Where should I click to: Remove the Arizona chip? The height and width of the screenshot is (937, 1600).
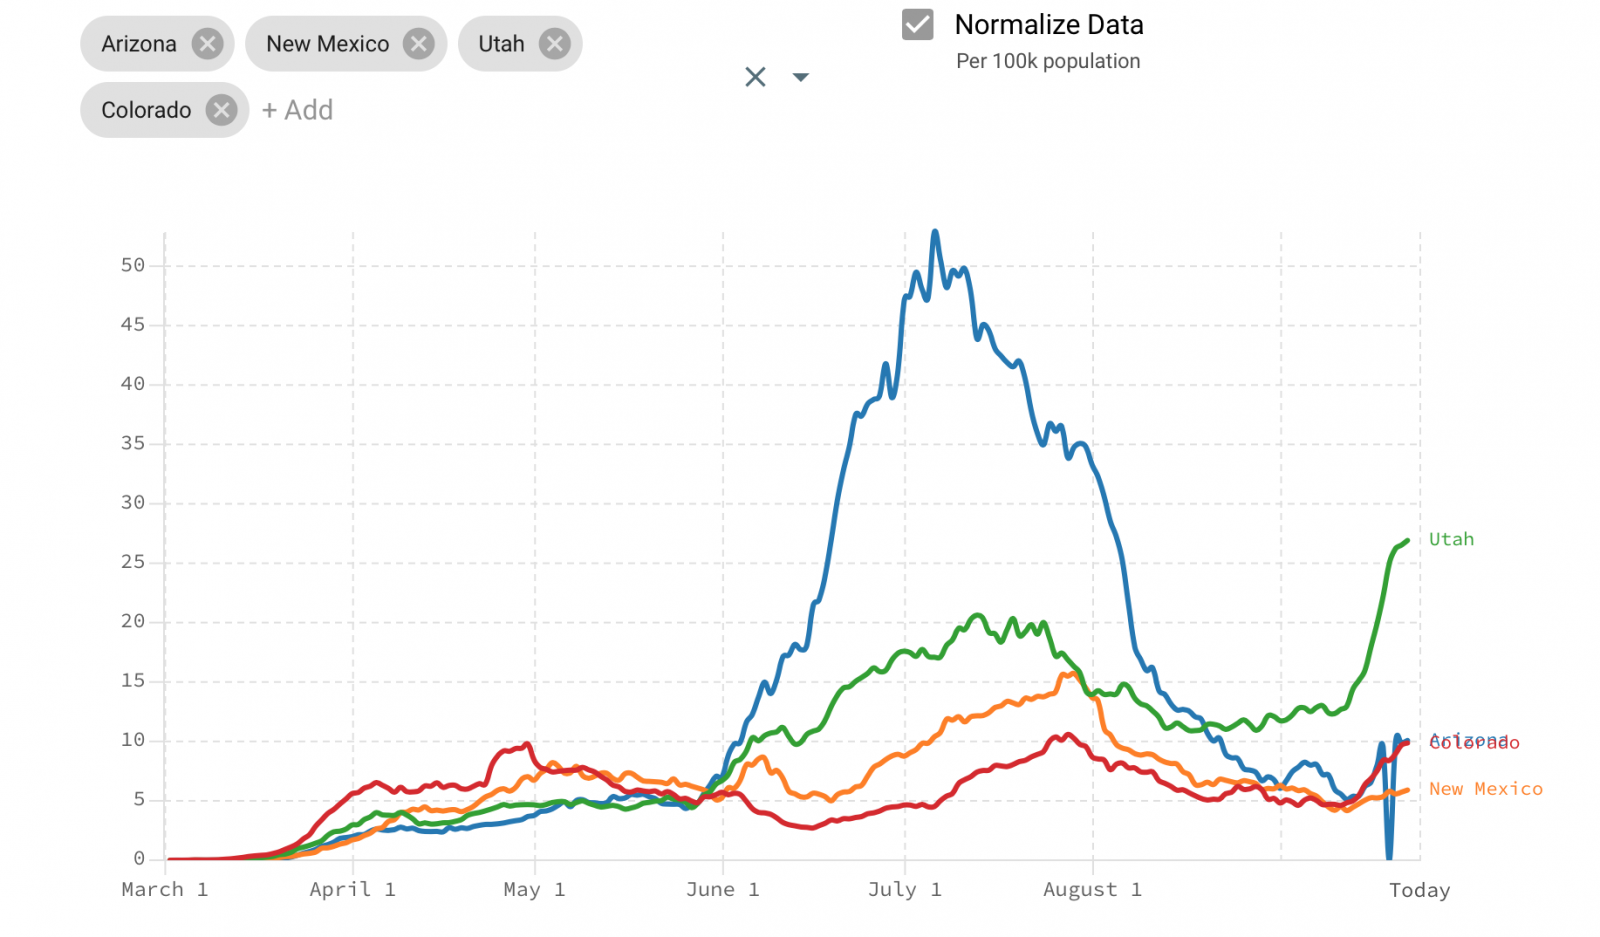(x=207, y=44)
